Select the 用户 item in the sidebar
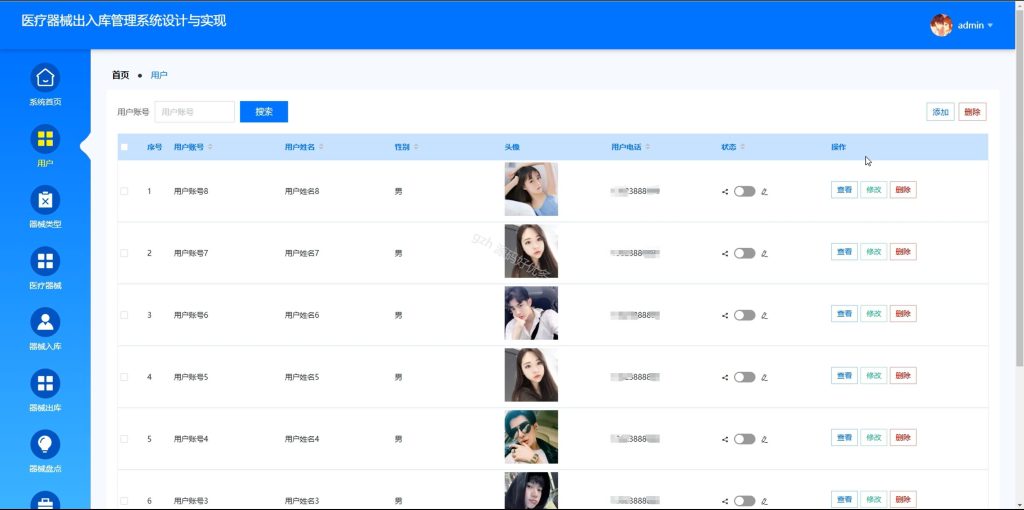 45,147
